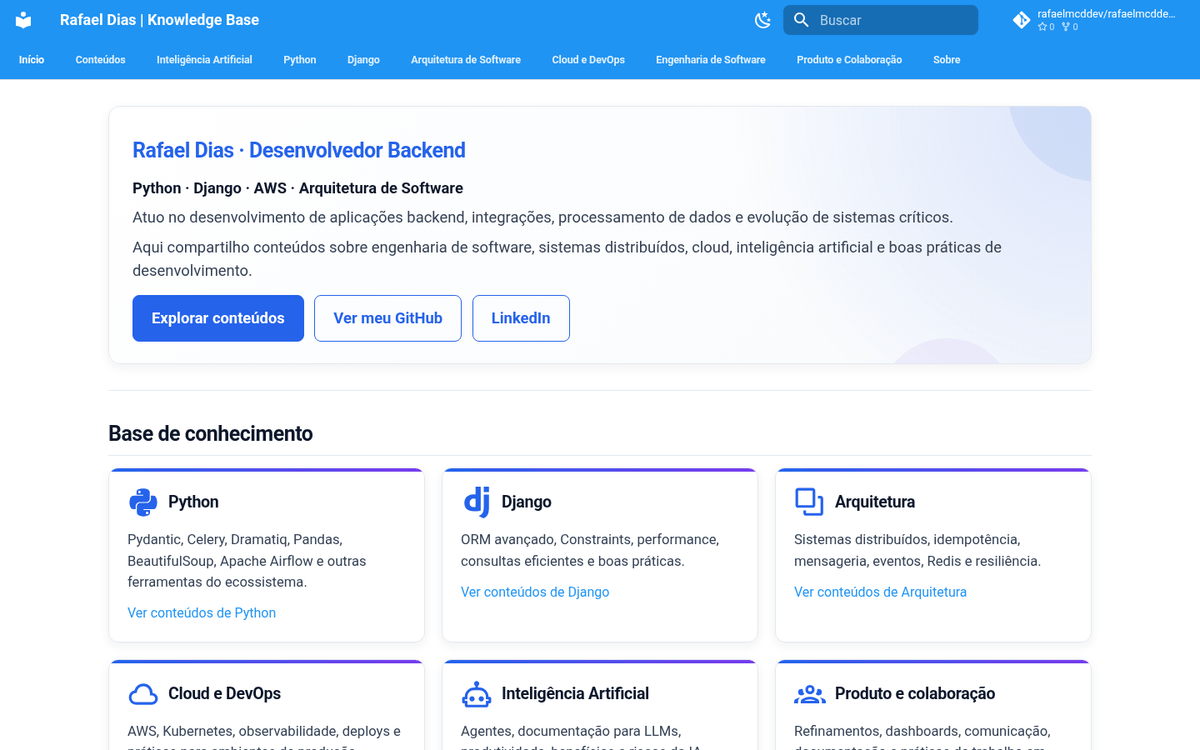Click the repository star count
This screenshot has height=750, width=1200.
tap(1046, 27)
